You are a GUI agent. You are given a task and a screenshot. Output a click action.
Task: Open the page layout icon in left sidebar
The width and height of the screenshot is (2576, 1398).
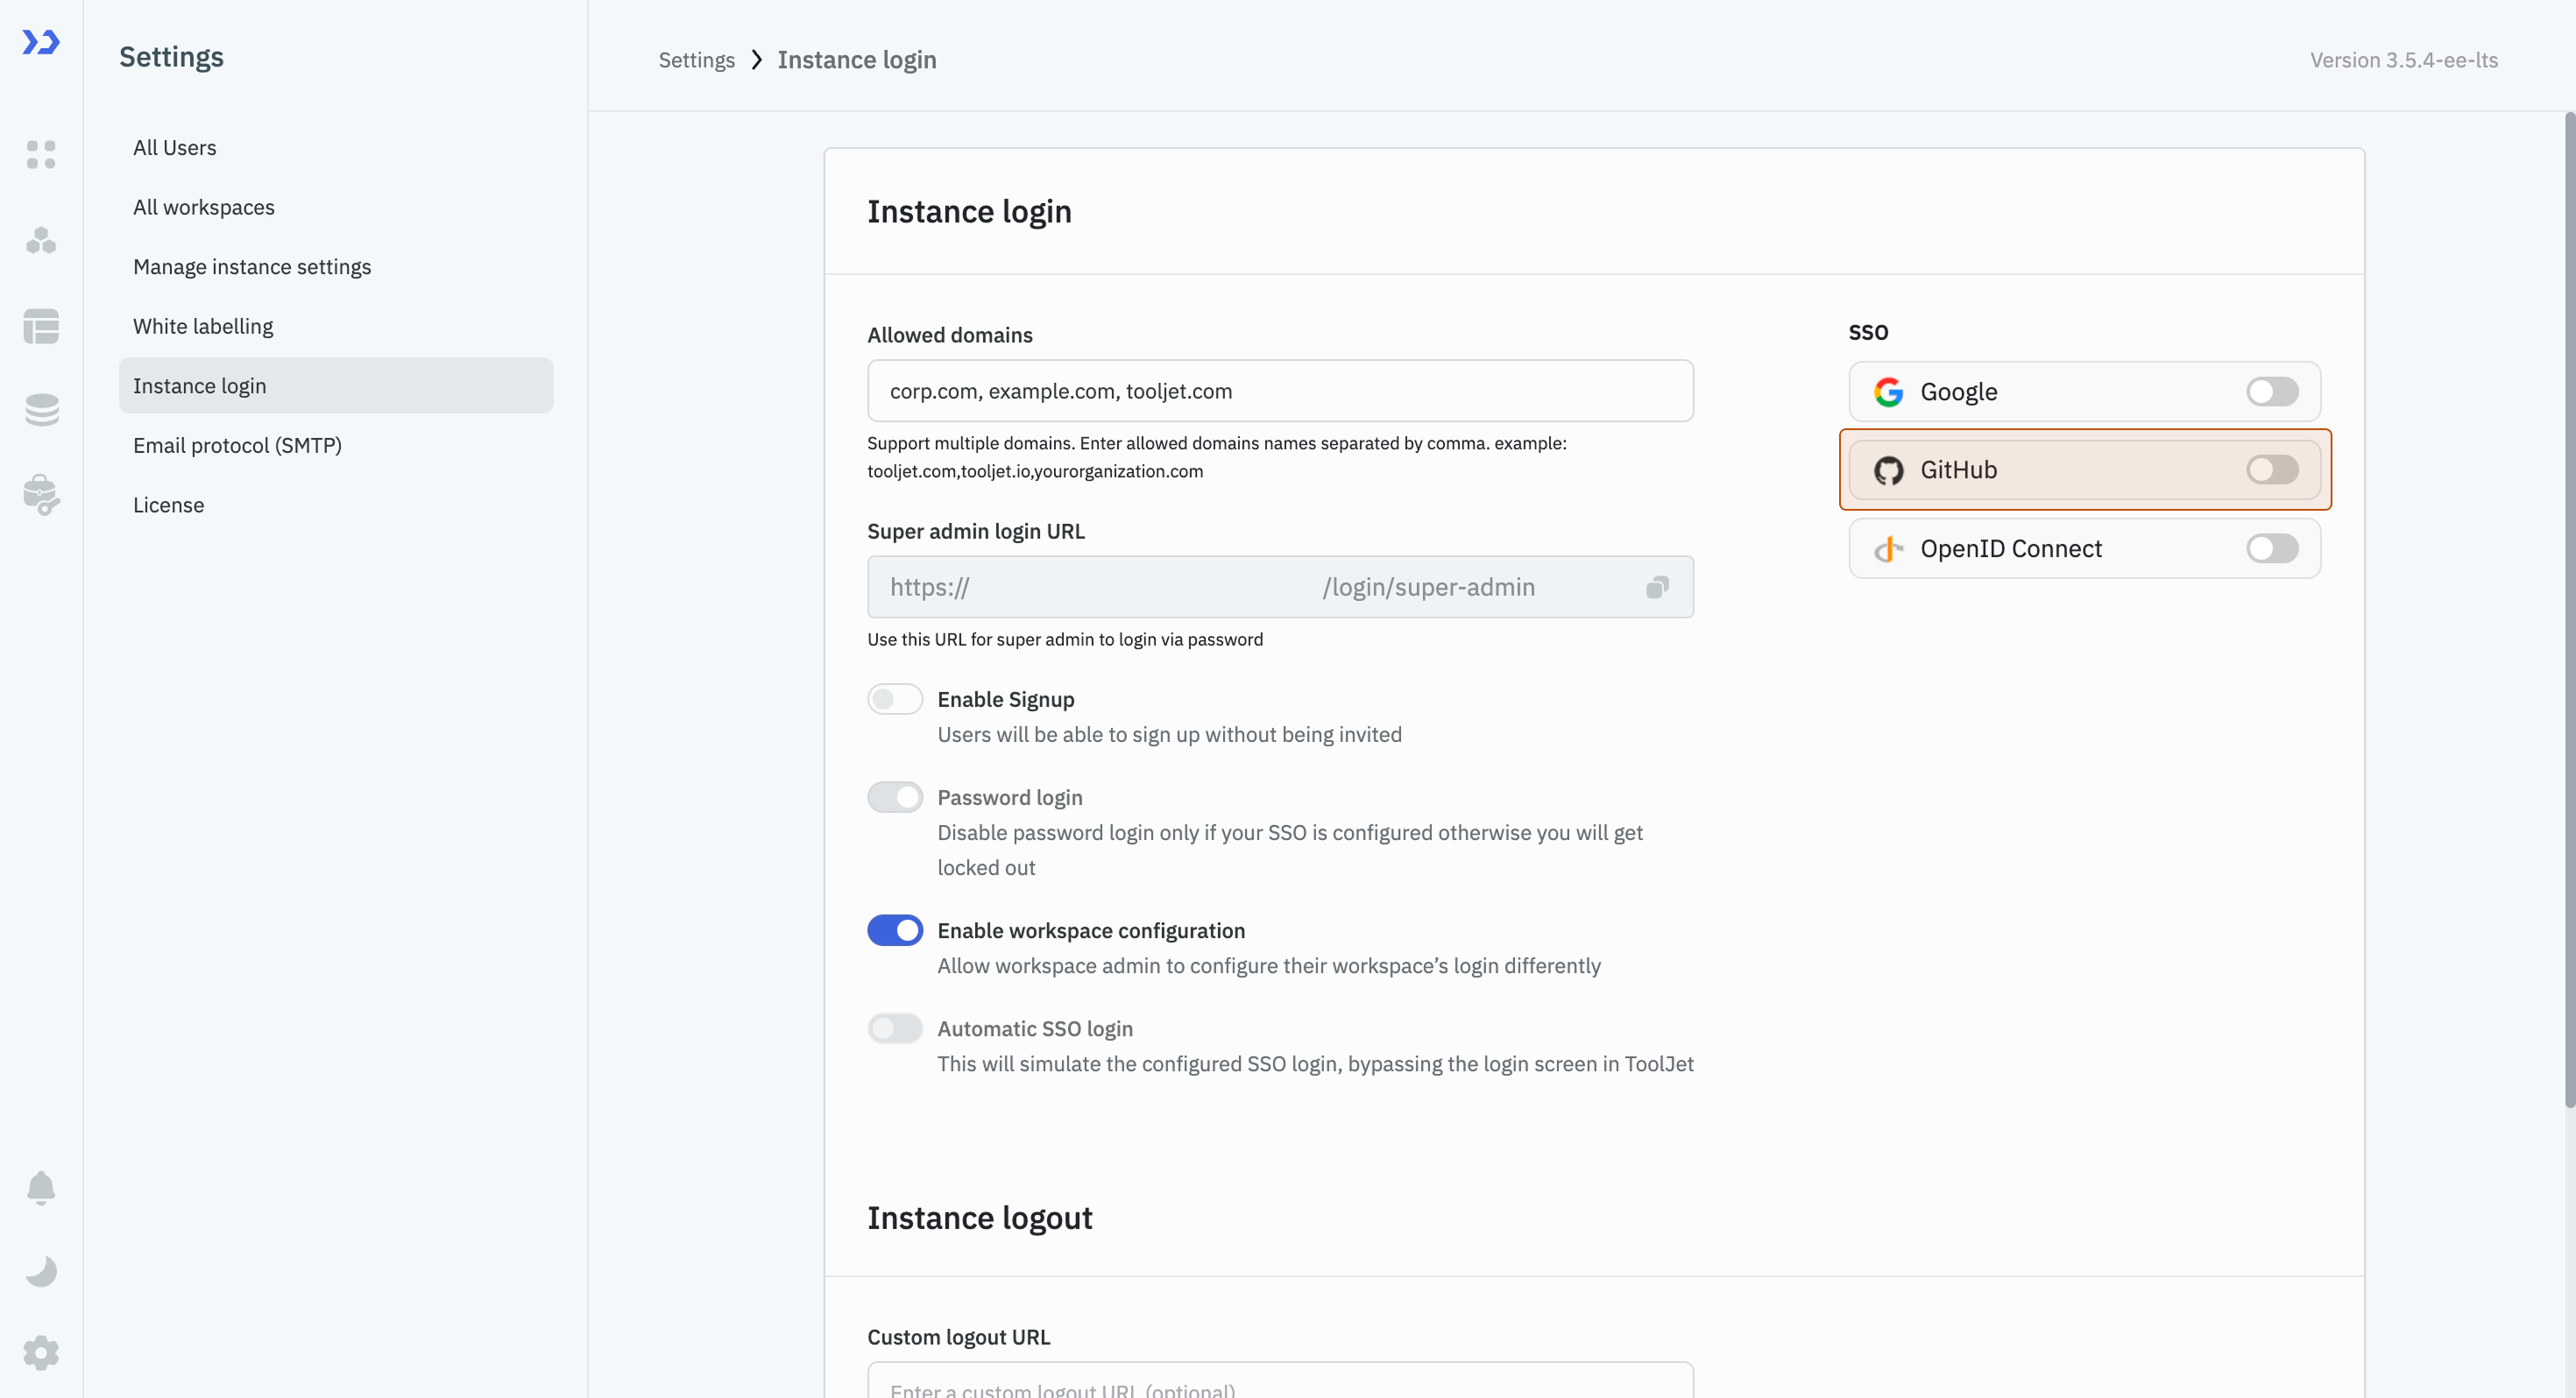point(40,327)
